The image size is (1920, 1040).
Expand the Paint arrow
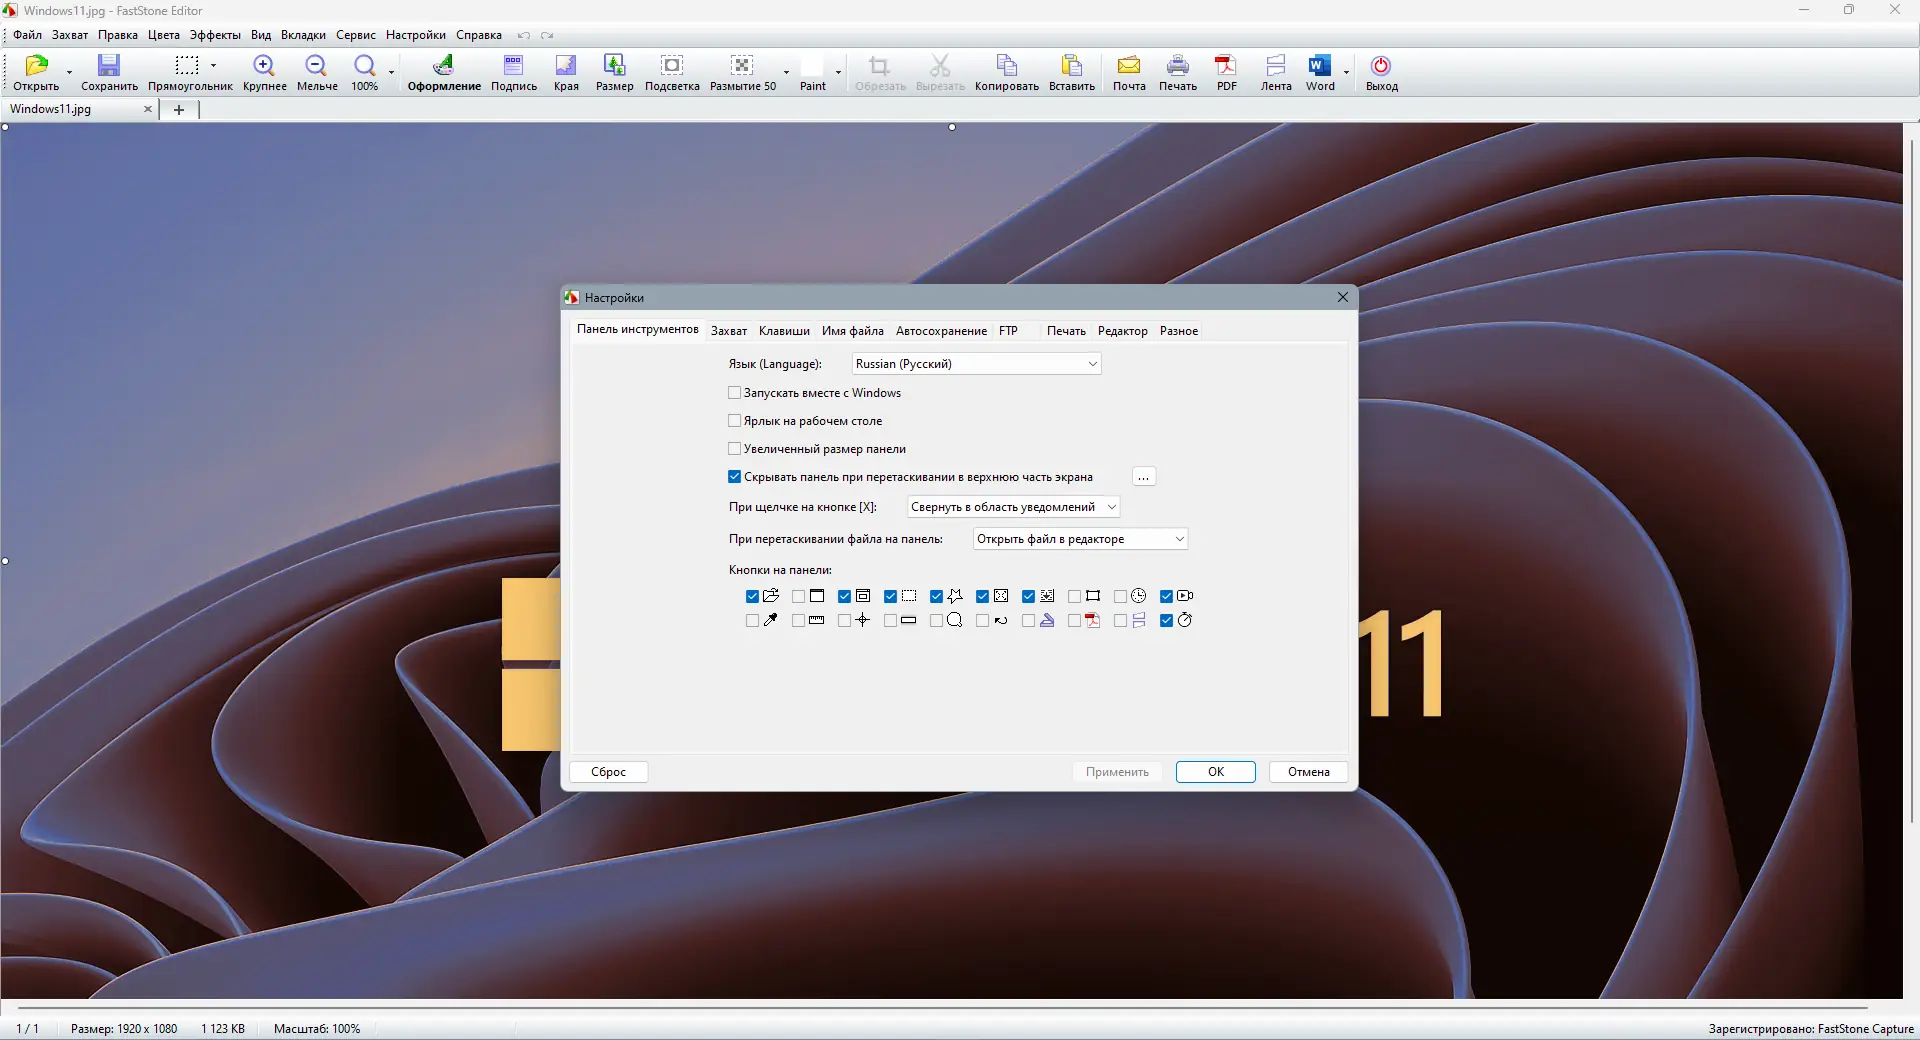pos(838,72)
